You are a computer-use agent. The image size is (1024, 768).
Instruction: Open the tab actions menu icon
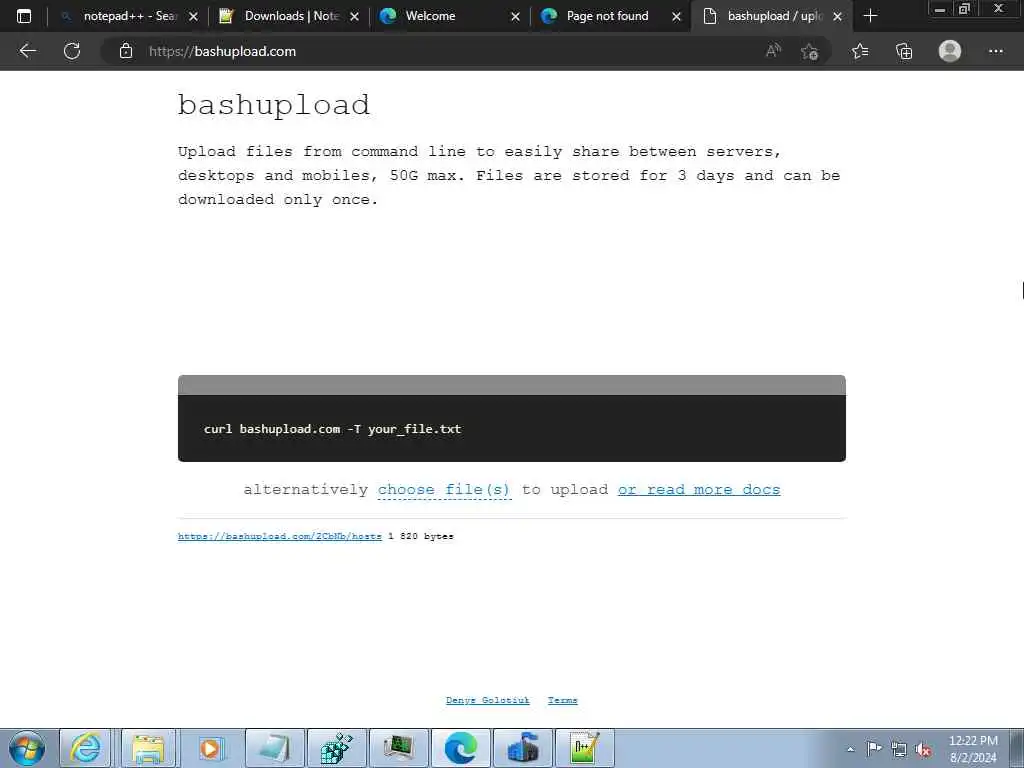[x=24, y=16]
